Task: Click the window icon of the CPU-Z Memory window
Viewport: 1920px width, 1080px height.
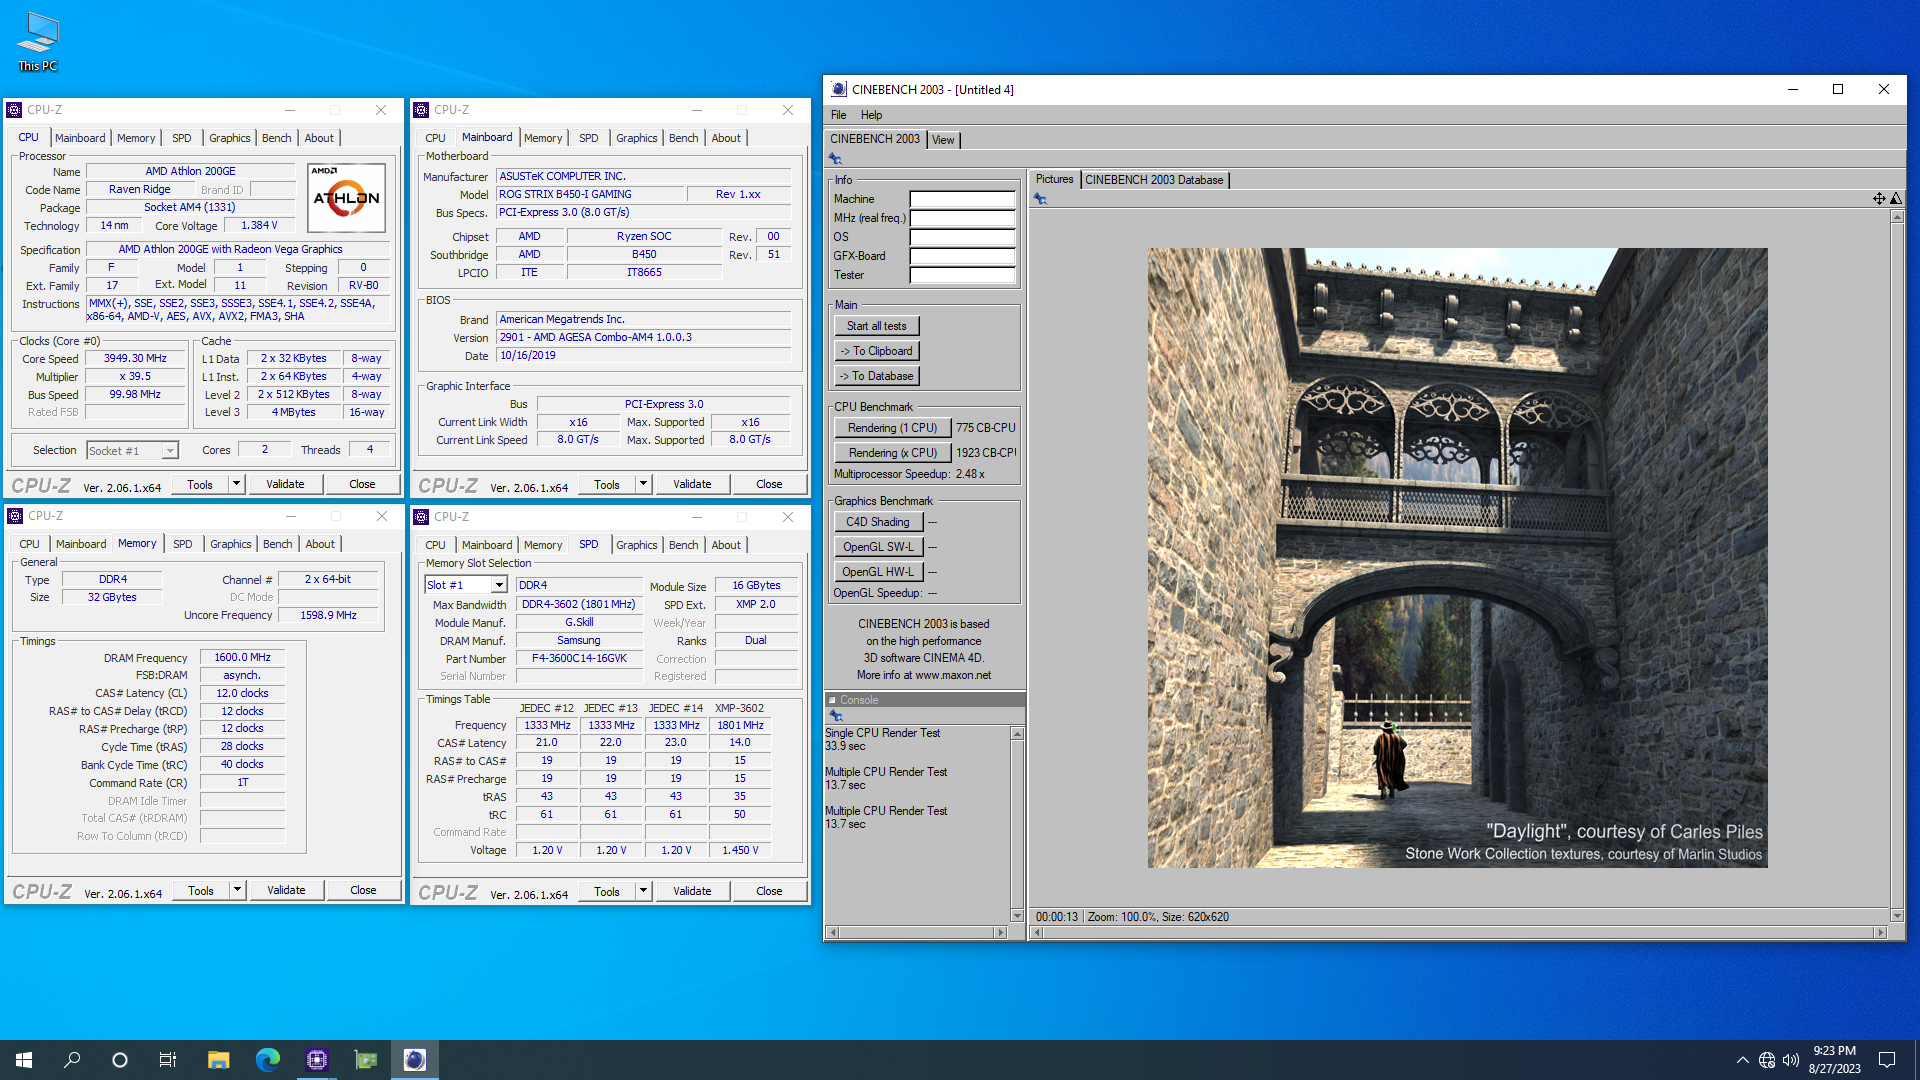Action: pos(15,516)
